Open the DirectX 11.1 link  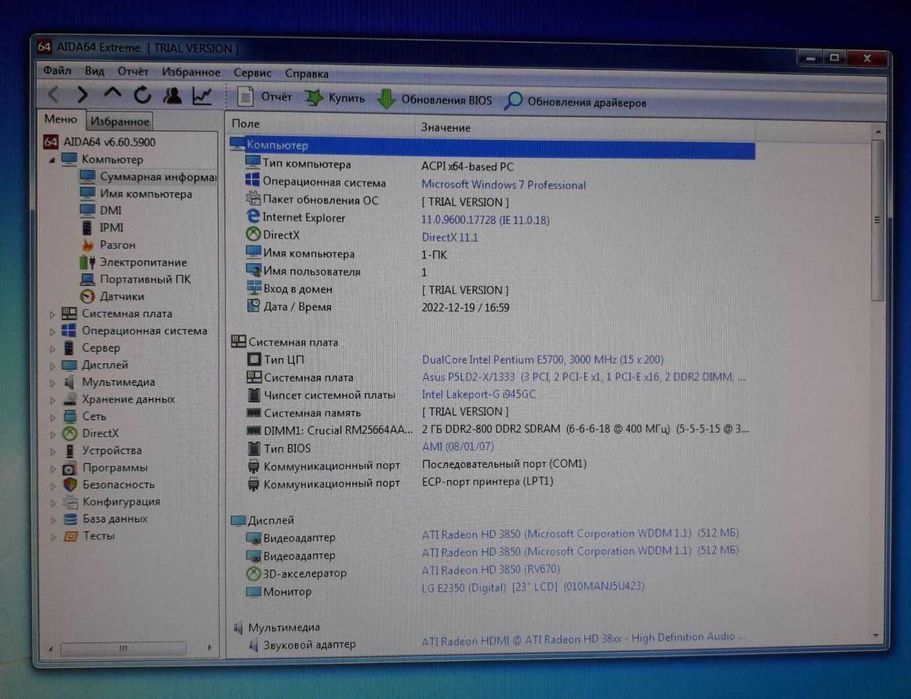click(450, 237)
